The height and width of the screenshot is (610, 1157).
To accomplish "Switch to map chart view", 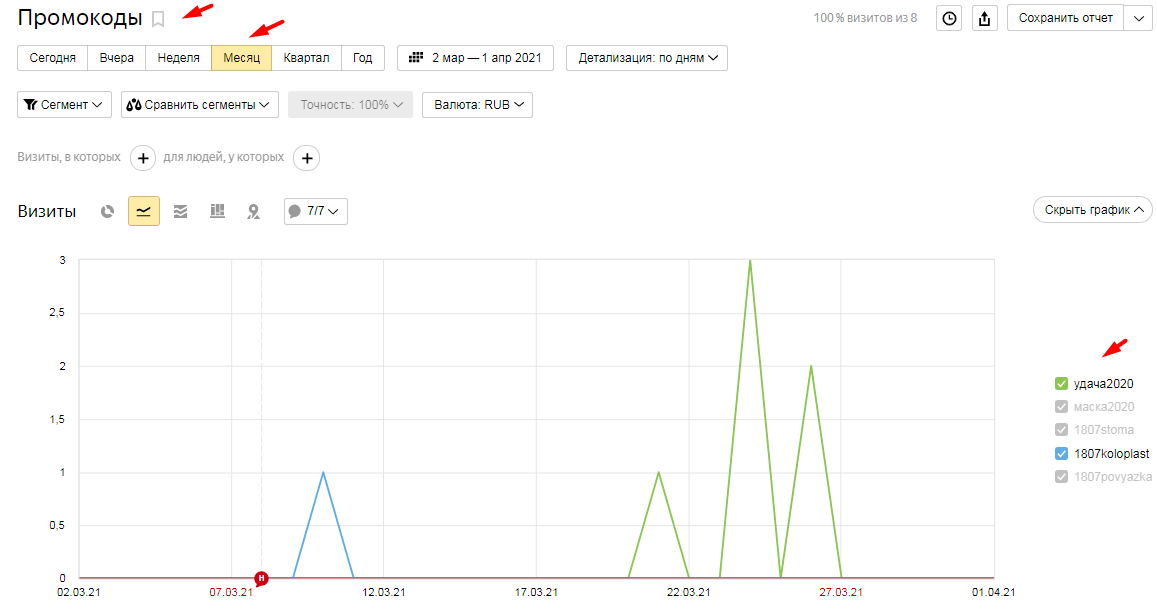I will pos(254,211).
